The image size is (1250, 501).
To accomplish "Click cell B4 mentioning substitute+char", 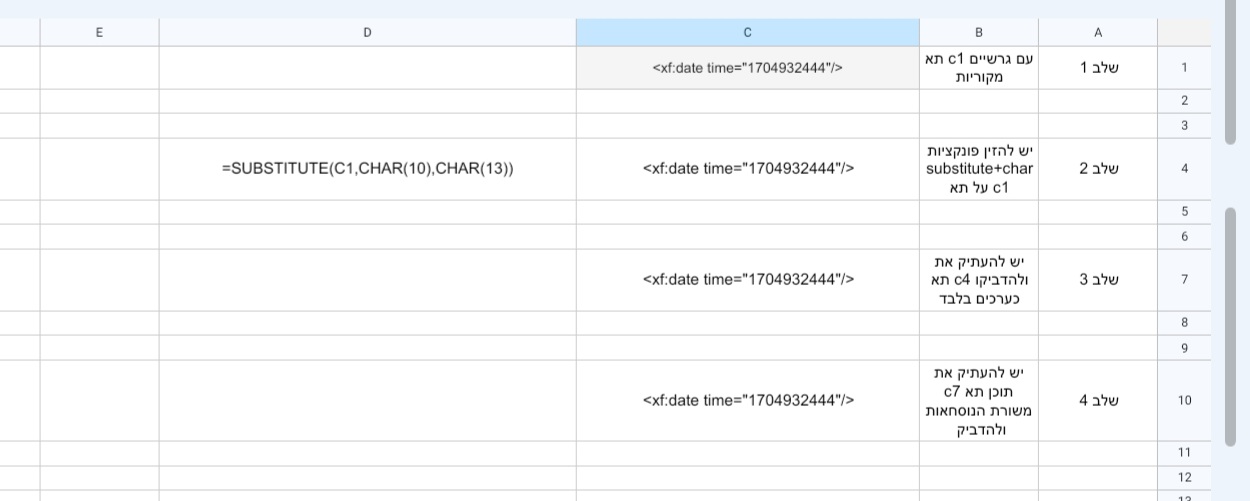I will (979, 169).
